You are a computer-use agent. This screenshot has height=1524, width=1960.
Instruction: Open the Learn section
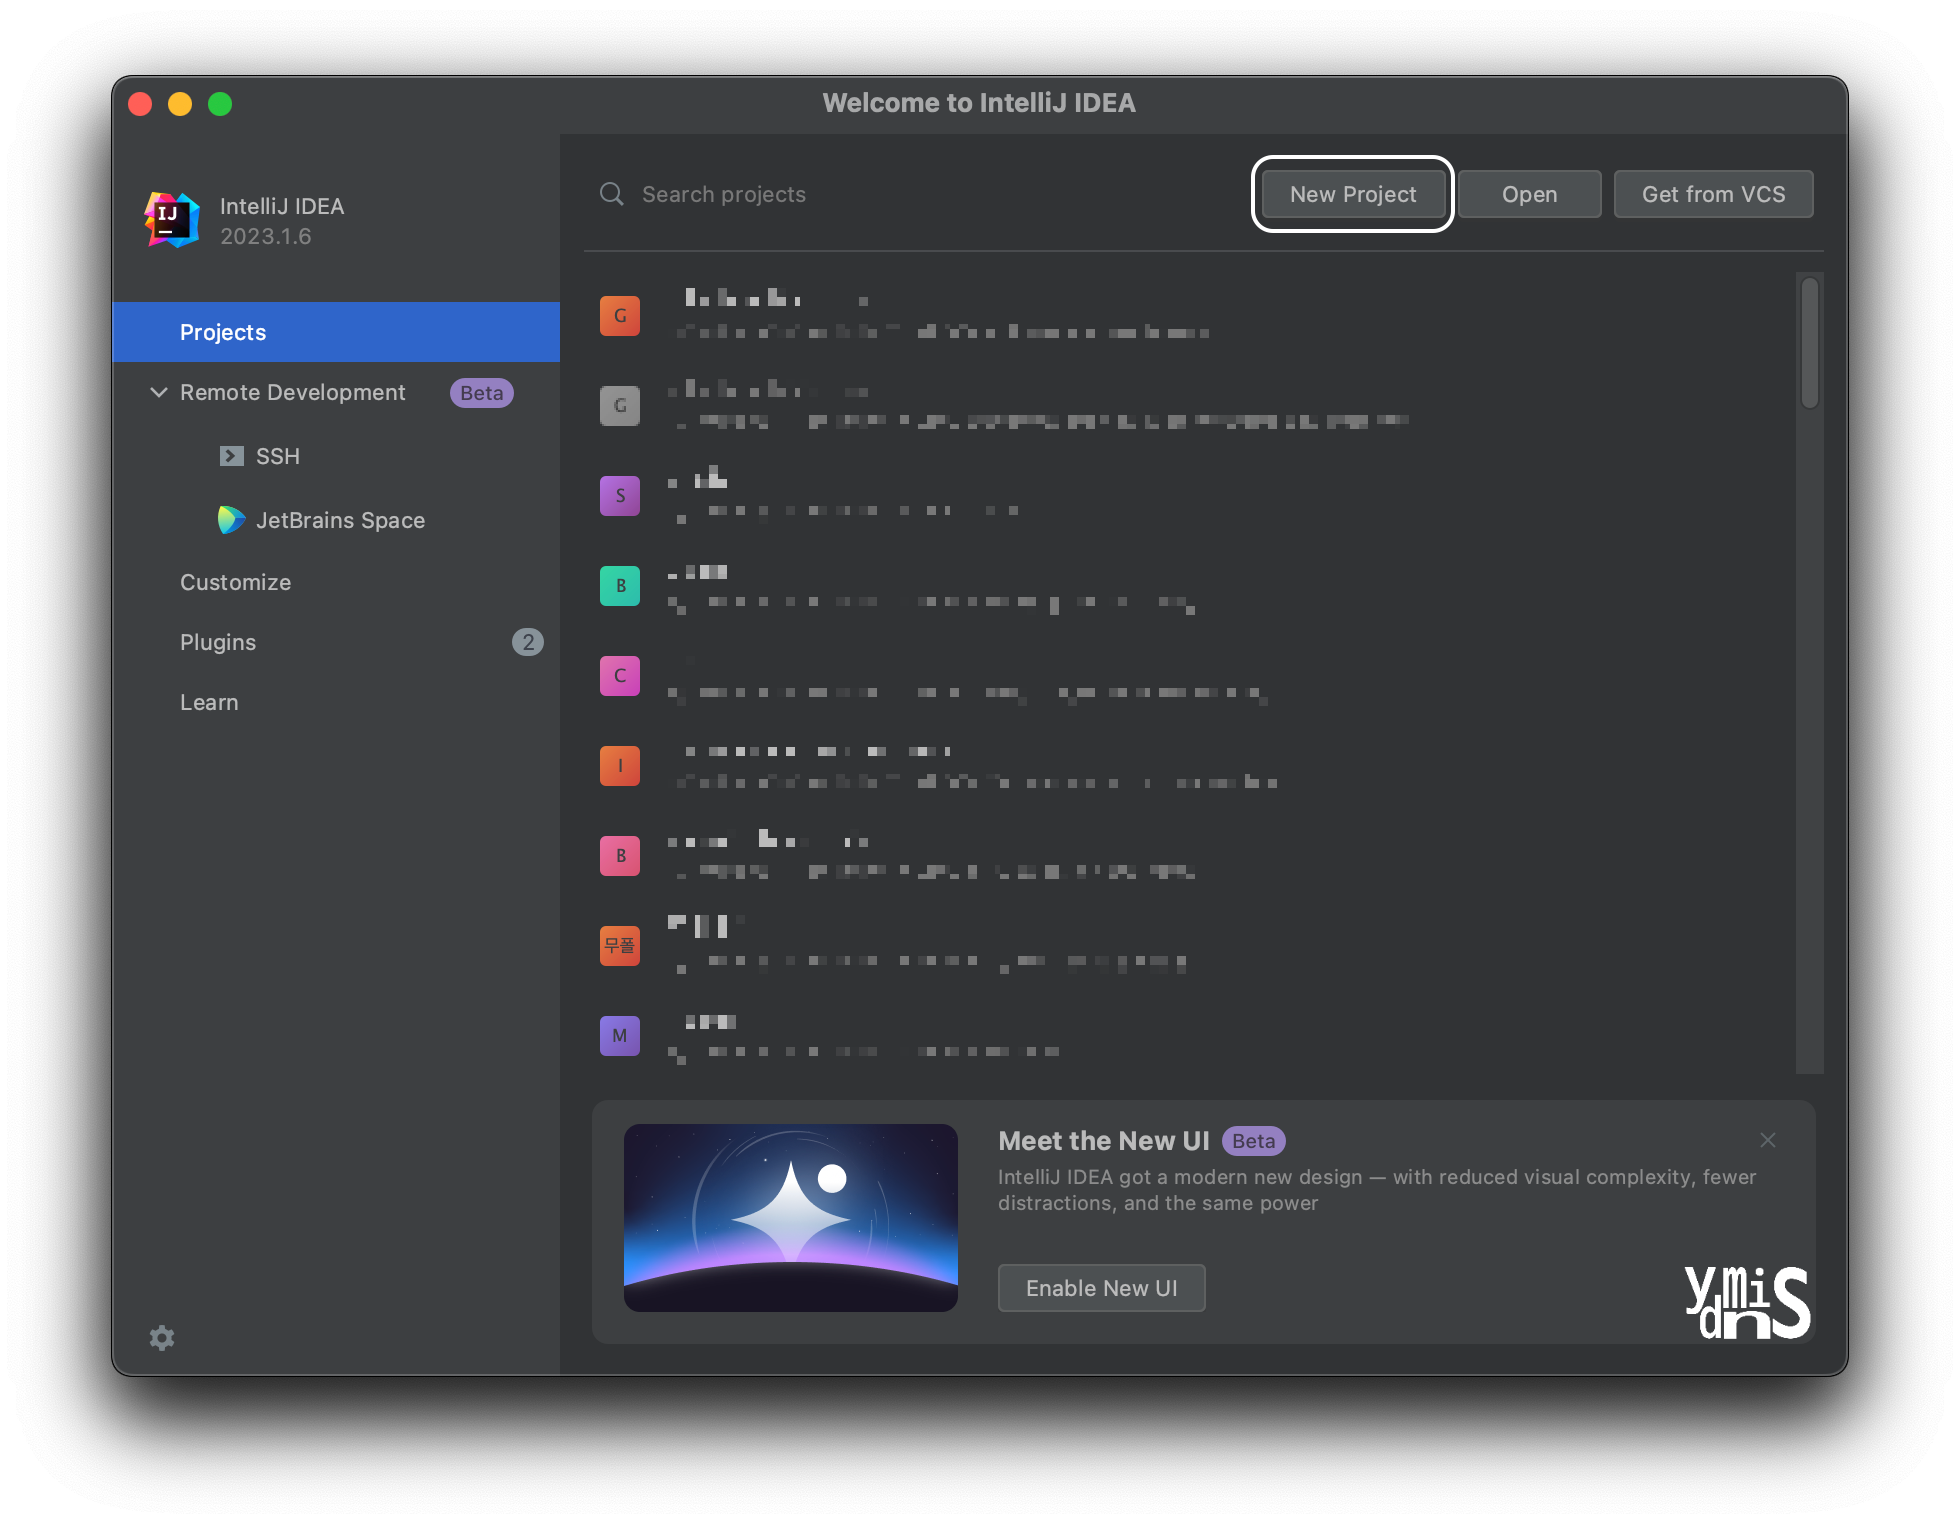pos(209,702)
